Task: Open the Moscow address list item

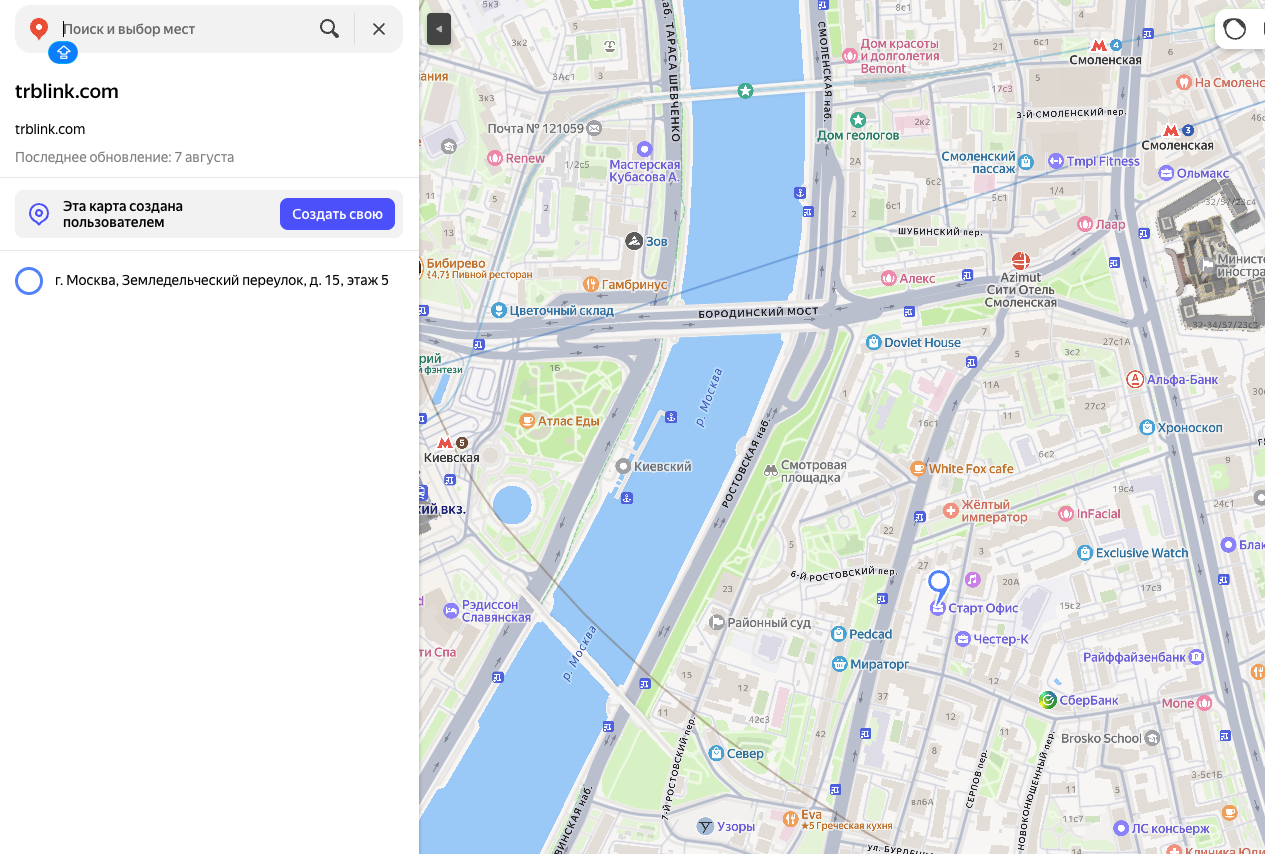Action: click(x=209, y=281)
